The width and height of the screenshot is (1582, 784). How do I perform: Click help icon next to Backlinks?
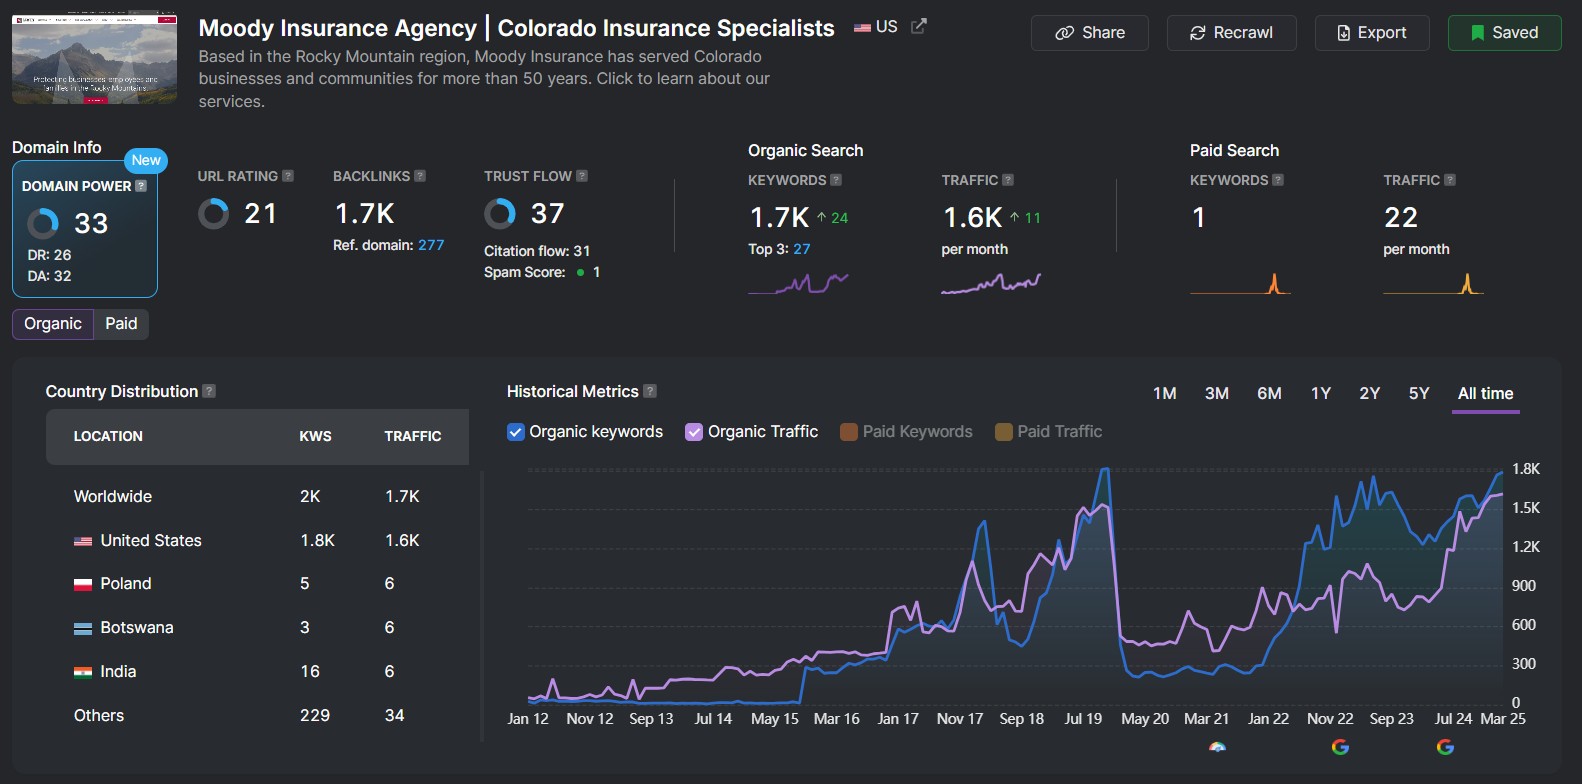click(420, 176)
